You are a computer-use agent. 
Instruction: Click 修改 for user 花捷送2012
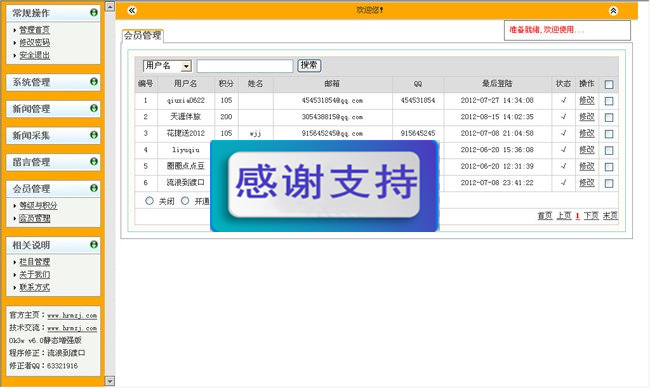click(x=587, y=133)
